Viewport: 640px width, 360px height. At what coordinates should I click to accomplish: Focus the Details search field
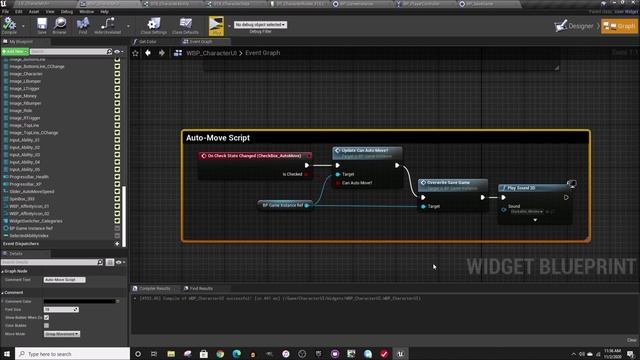click(x=52, y=262)
